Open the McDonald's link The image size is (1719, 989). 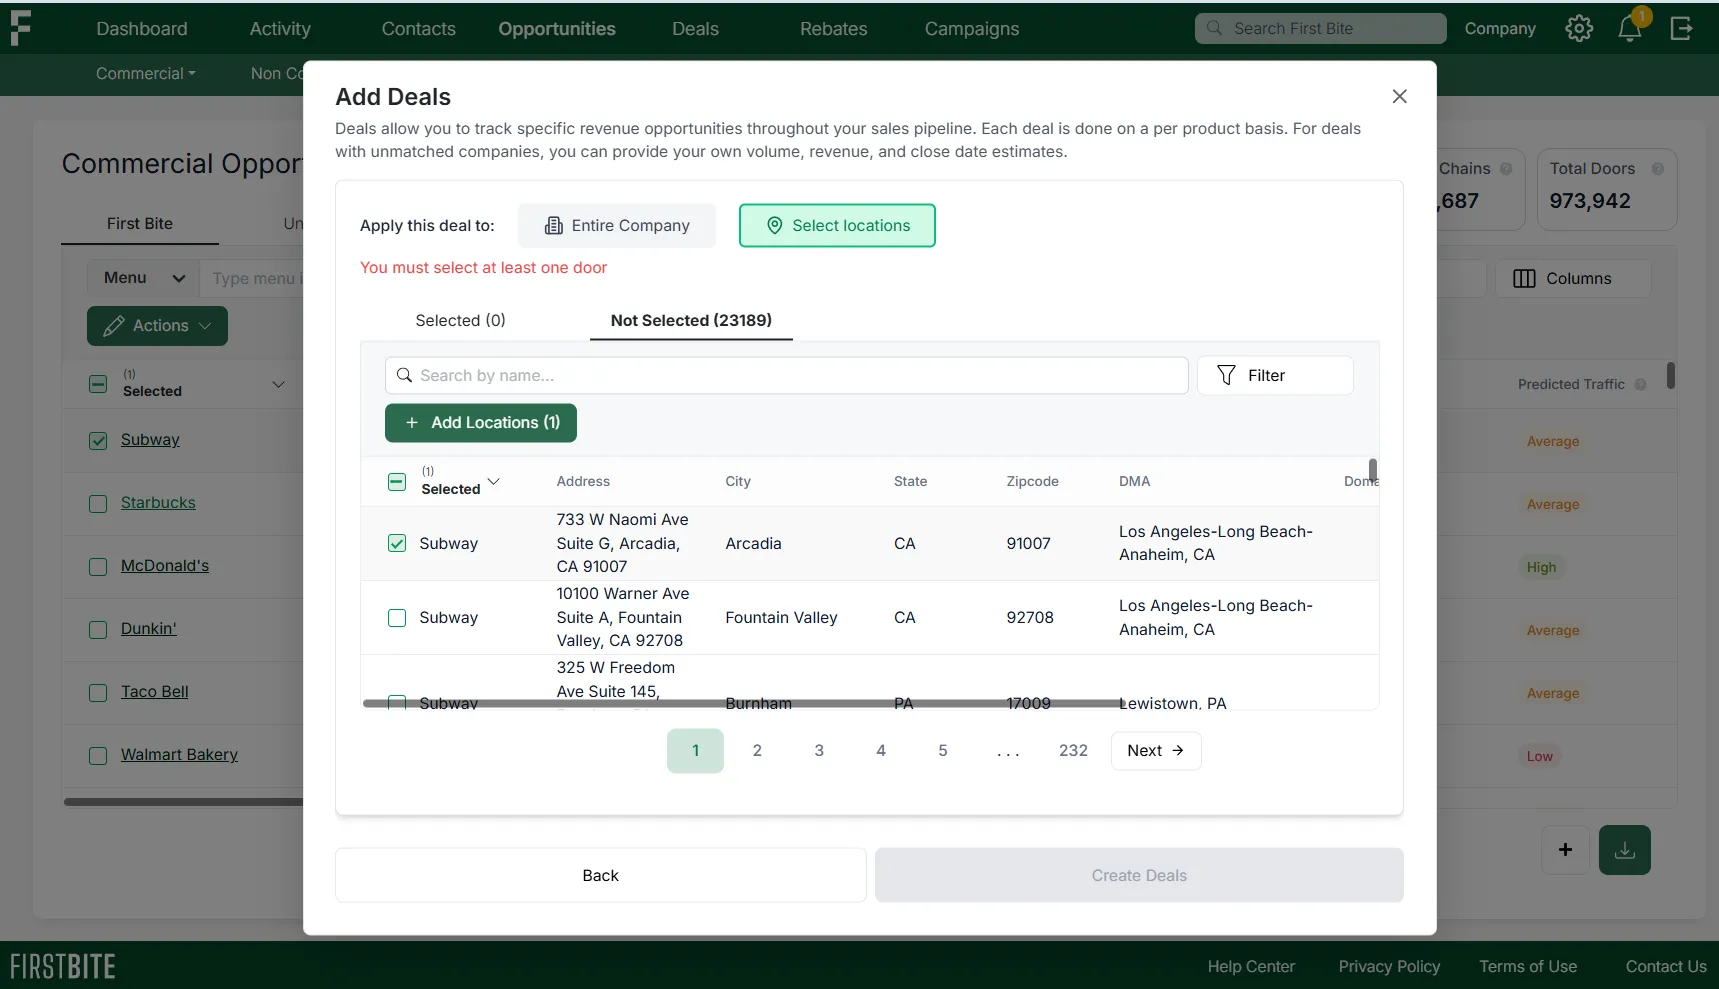tap(165, 566)
